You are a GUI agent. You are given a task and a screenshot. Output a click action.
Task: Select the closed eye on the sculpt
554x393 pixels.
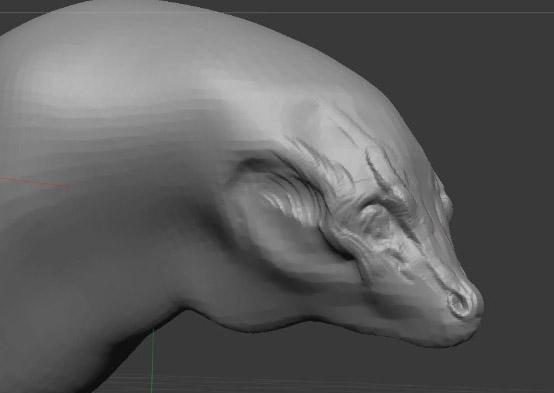(375, 221)
